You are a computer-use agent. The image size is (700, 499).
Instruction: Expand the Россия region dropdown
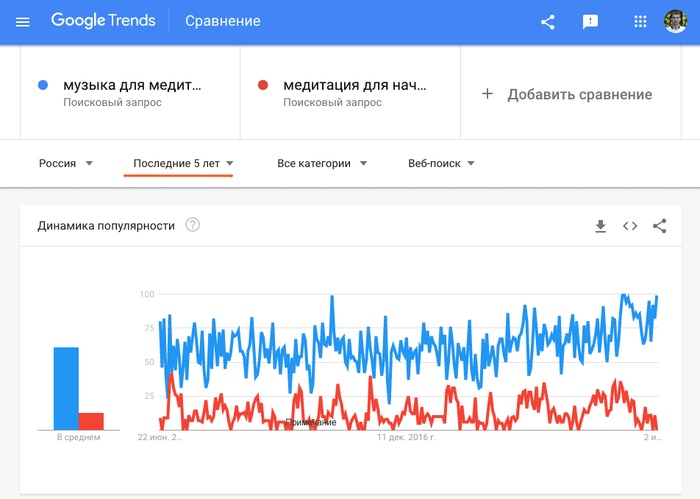[x=66, y=163]
